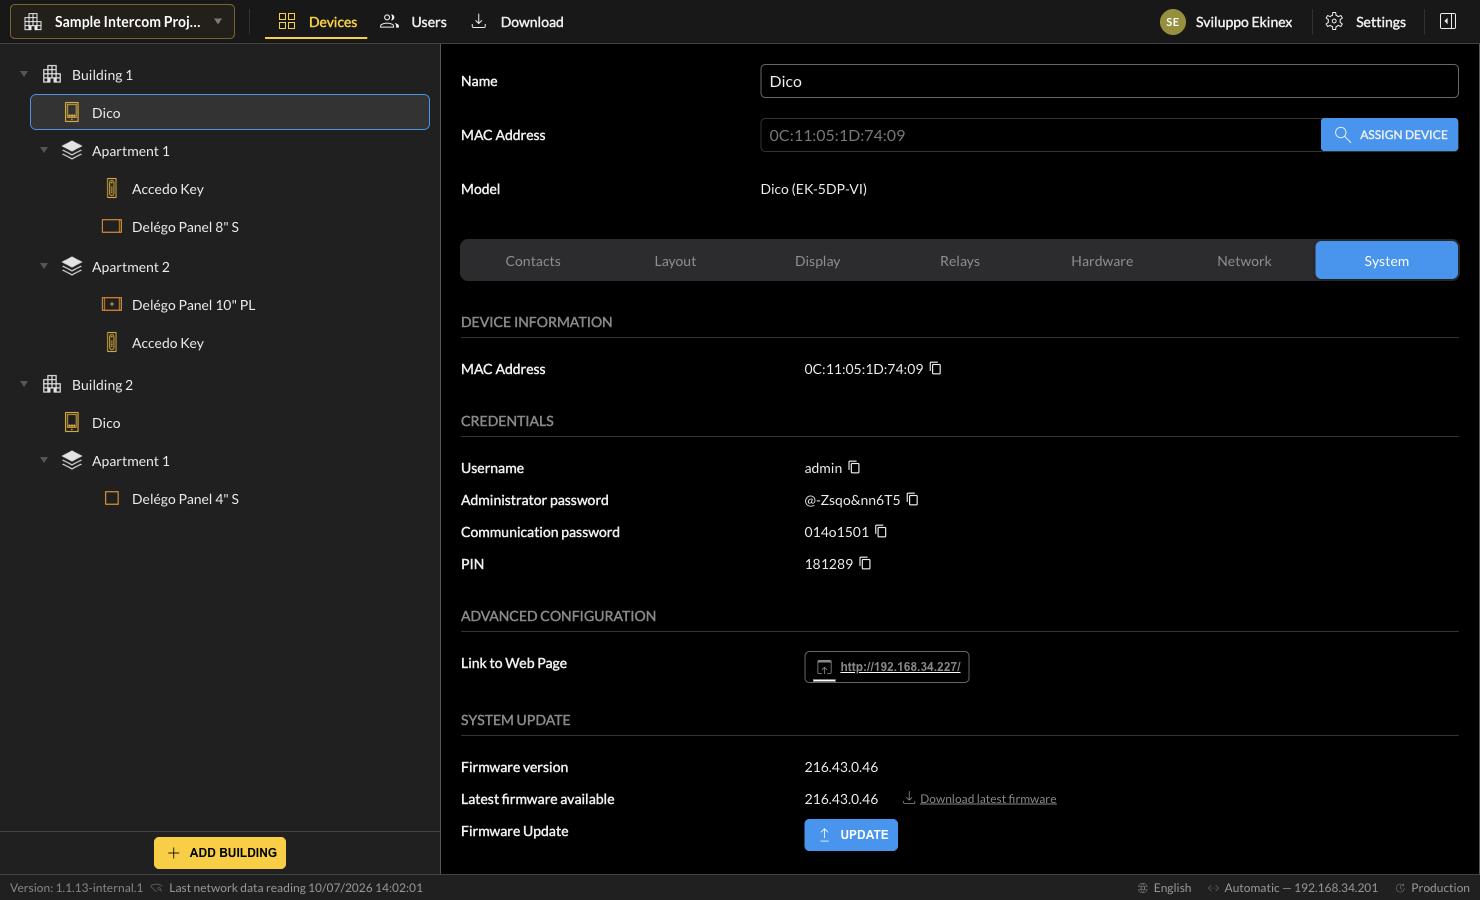The width and height of the screenshot is (1480, 900).
Task: Collapse the Building 2 tree node
Action: [24, 384]
